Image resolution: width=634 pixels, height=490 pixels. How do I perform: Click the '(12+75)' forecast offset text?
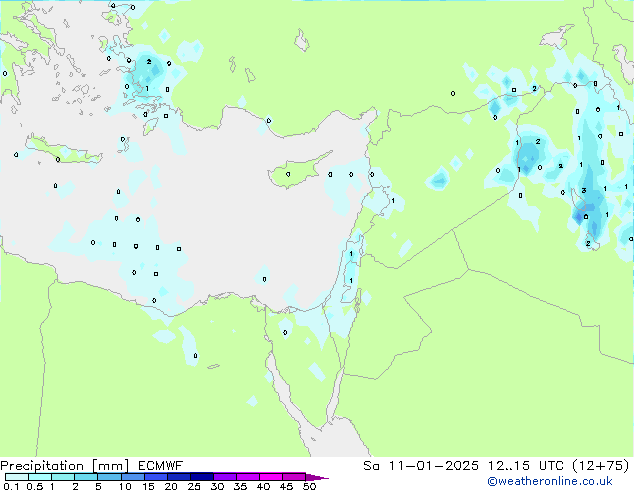coord(601,466)
